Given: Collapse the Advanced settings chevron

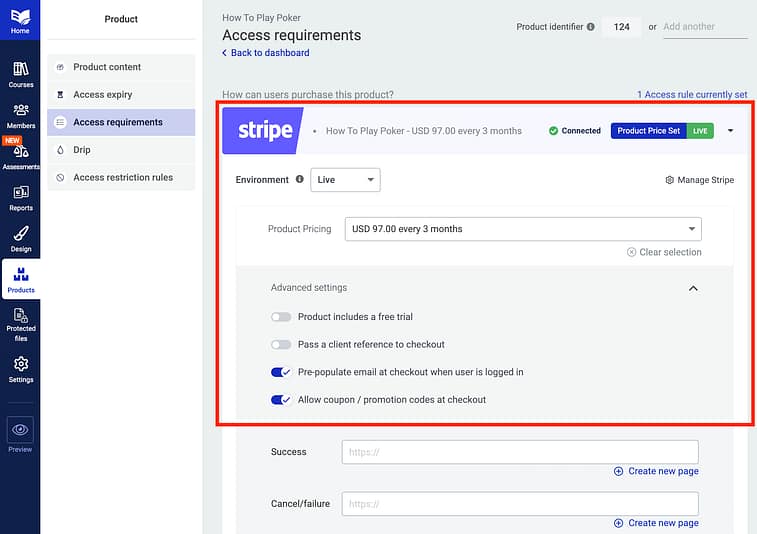Looking at the screenshot, I should coord(693,288).
